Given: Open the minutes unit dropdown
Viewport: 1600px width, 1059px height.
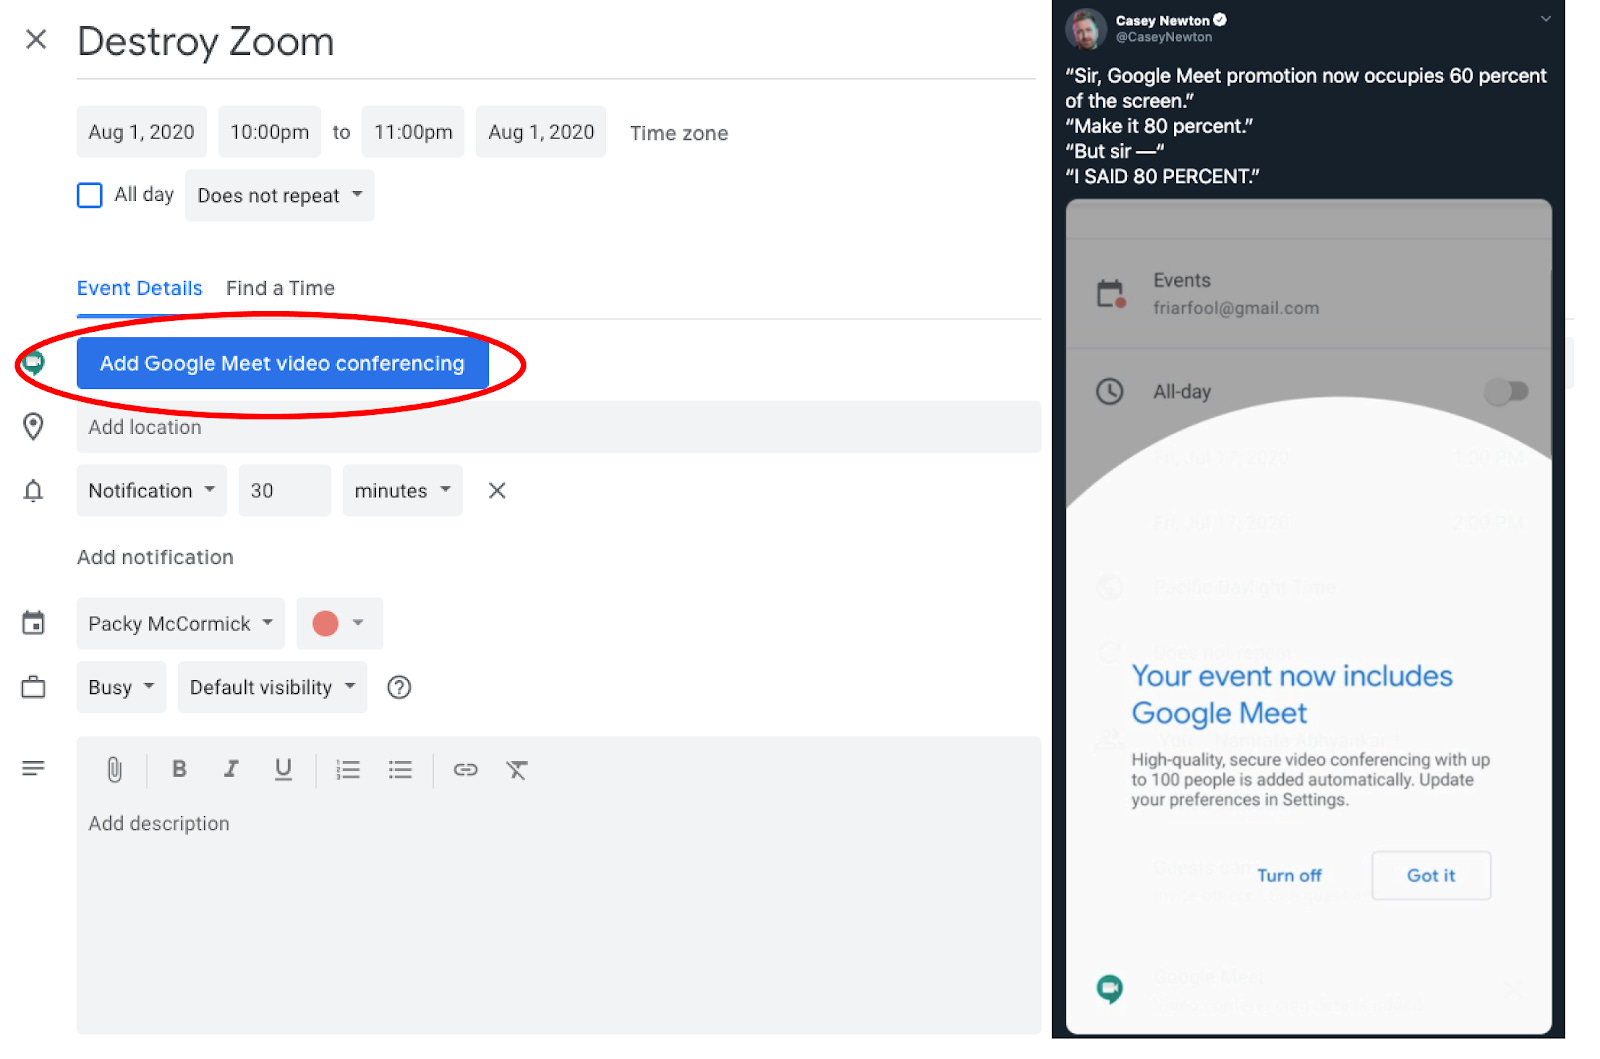Looking at the screenshot, I should pos(403,490).
